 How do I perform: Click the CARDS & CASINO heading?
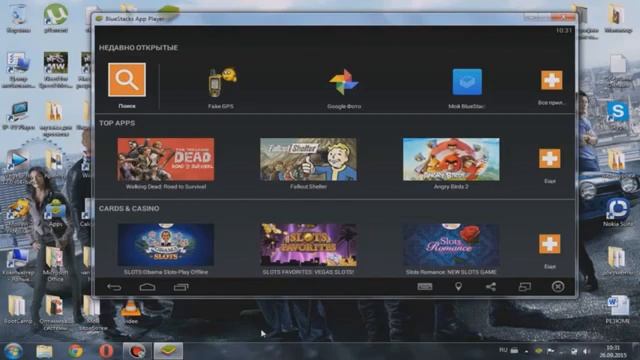(129, 208)
